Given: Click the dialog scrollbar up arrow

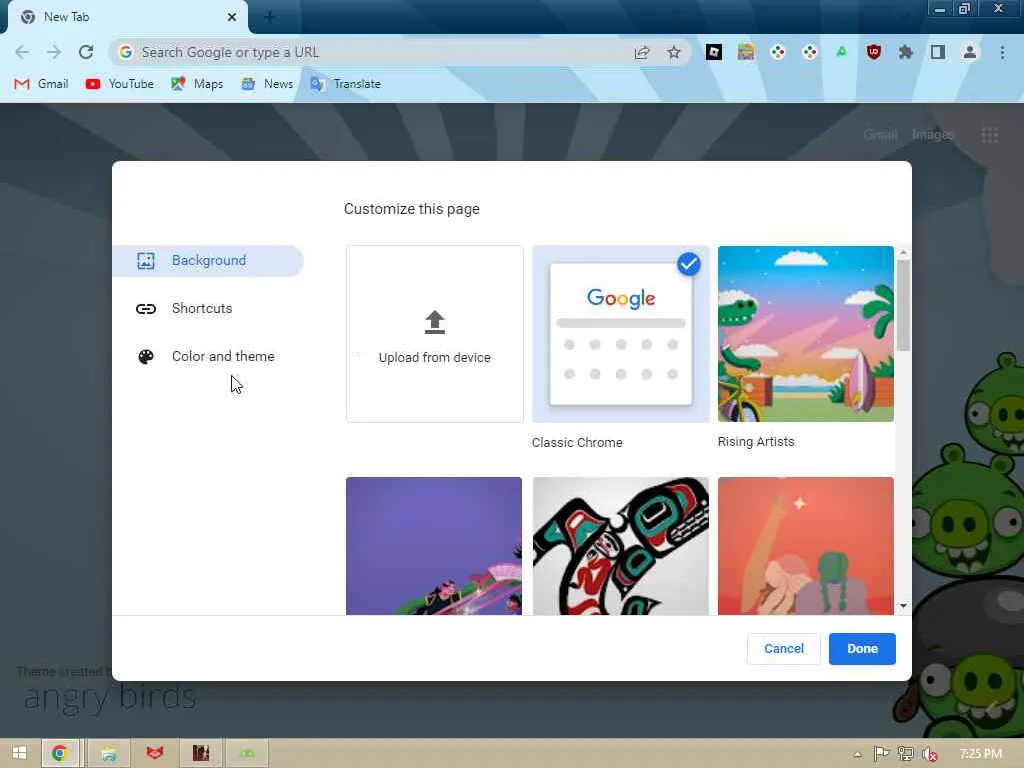Looking at the screenshot, I should click(903, 252).
